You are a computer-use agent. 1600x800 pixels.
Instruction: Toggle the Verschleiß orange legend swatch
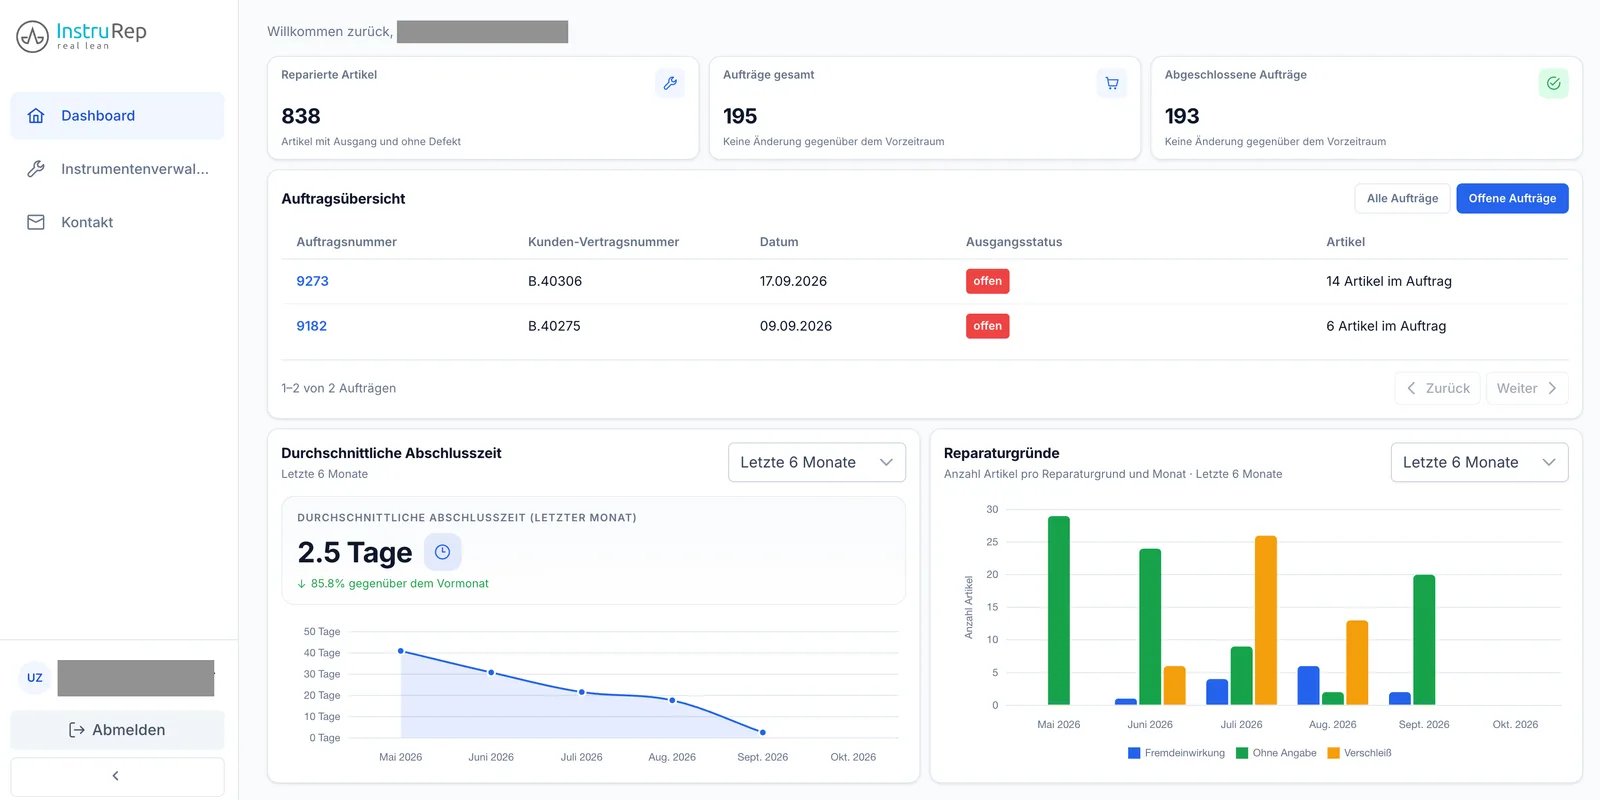[1333, 753]
